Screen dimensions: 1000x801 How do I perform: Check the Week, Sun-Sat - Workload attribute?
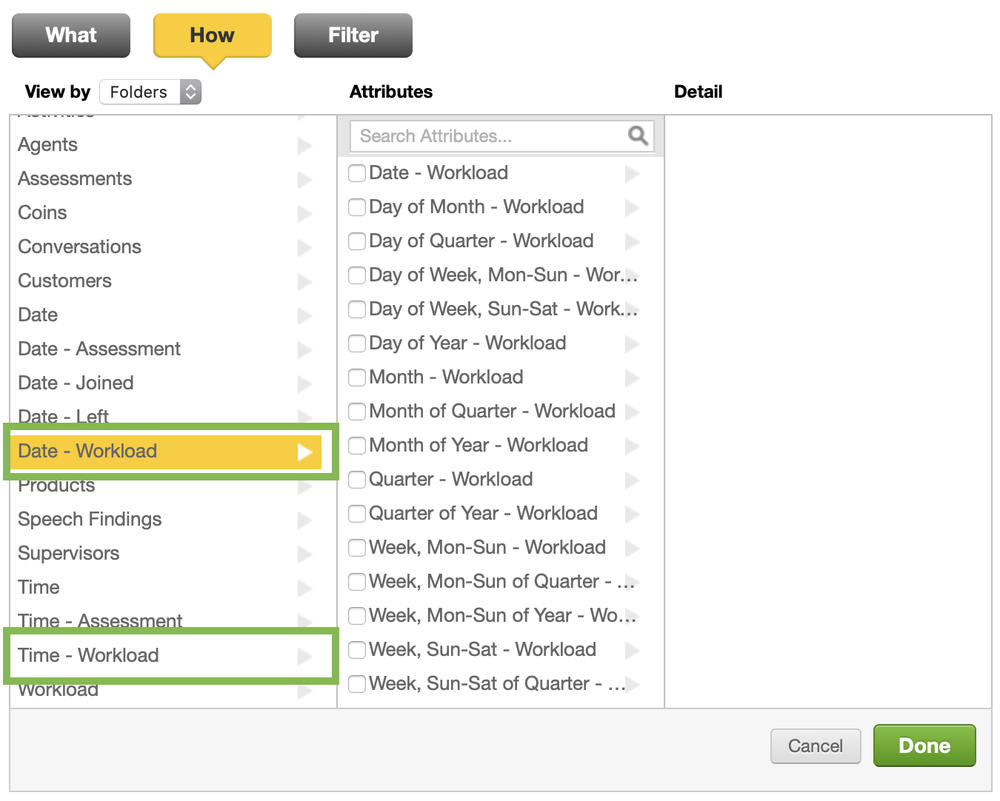coord(357,649)
